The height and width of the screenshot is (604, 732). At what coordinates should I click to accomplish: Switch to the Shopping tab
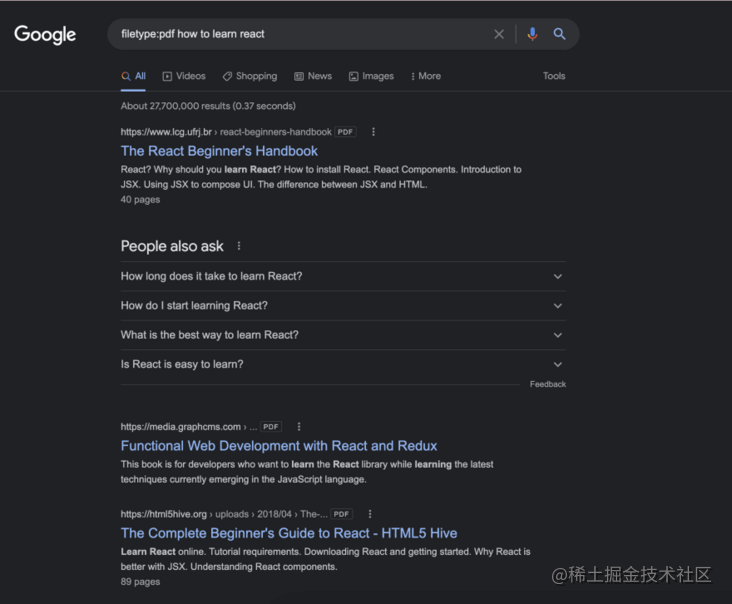[x=250, y=76]
